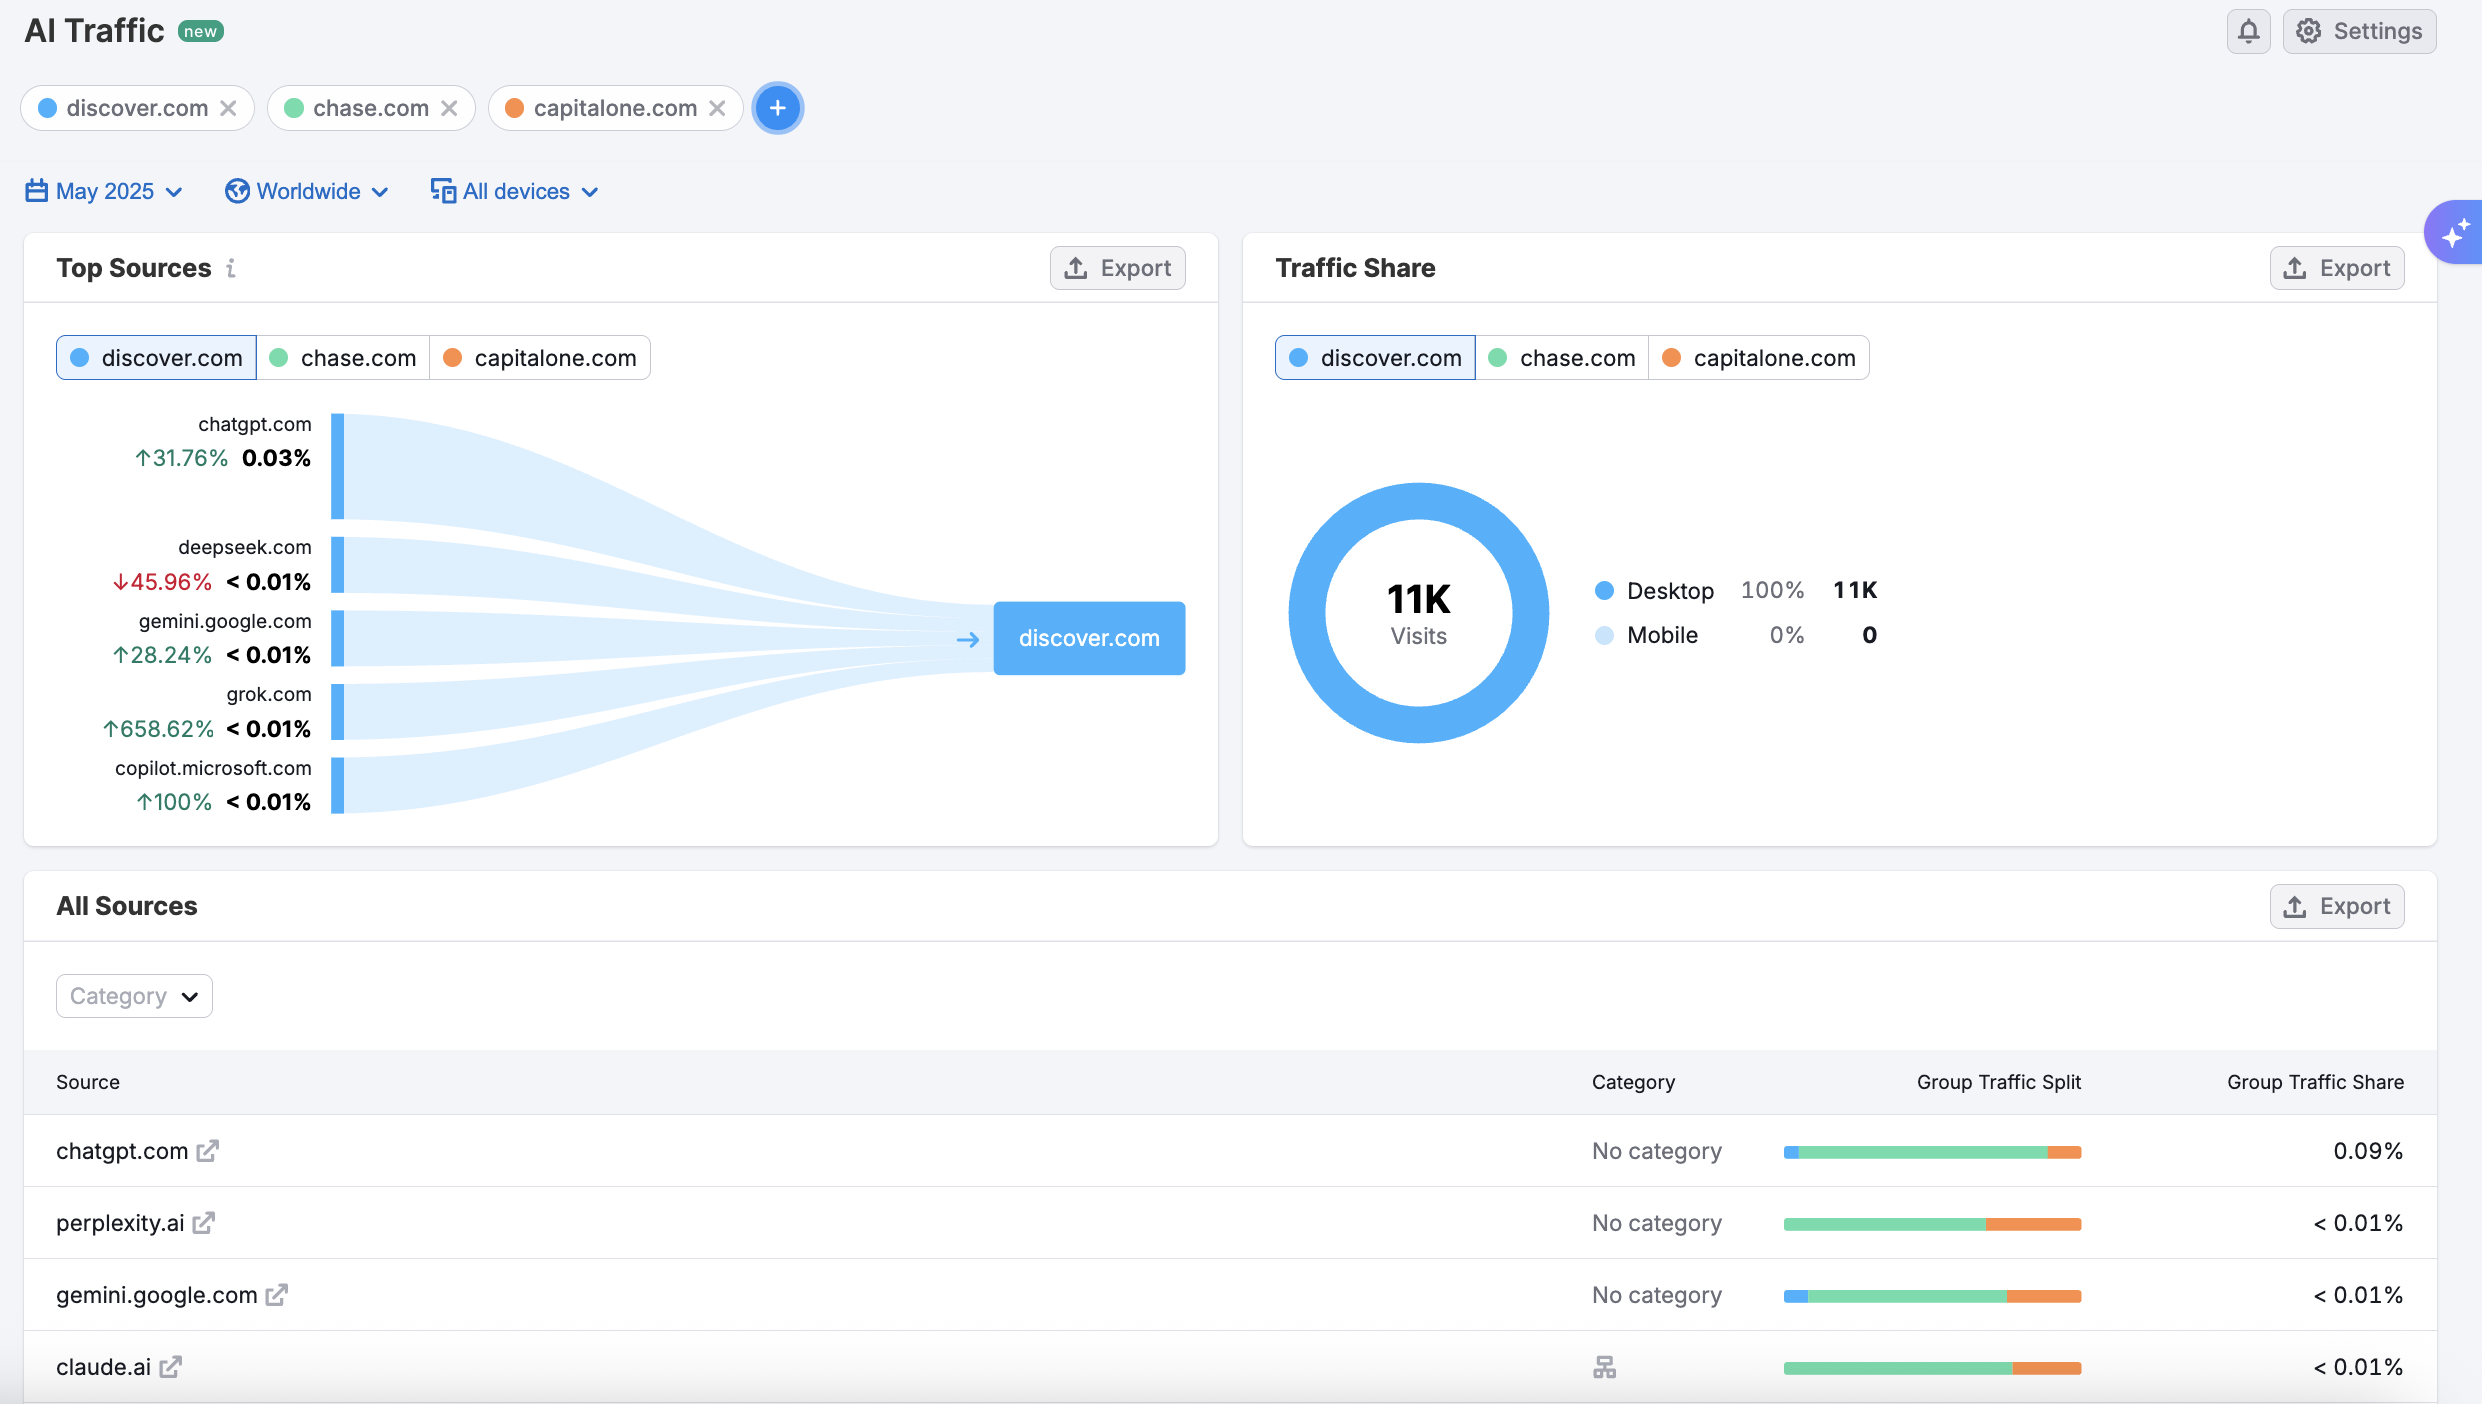Remove discover.com with its X icon
The height and width of the screenshot is (1404, 2482).
pyautogui.click(x=229, y=108)
